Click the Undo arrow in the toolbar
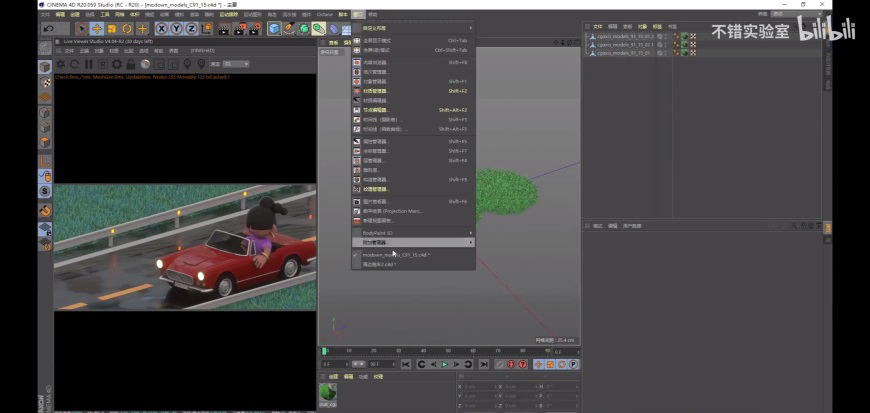870x413 pixels. point(48,29)
